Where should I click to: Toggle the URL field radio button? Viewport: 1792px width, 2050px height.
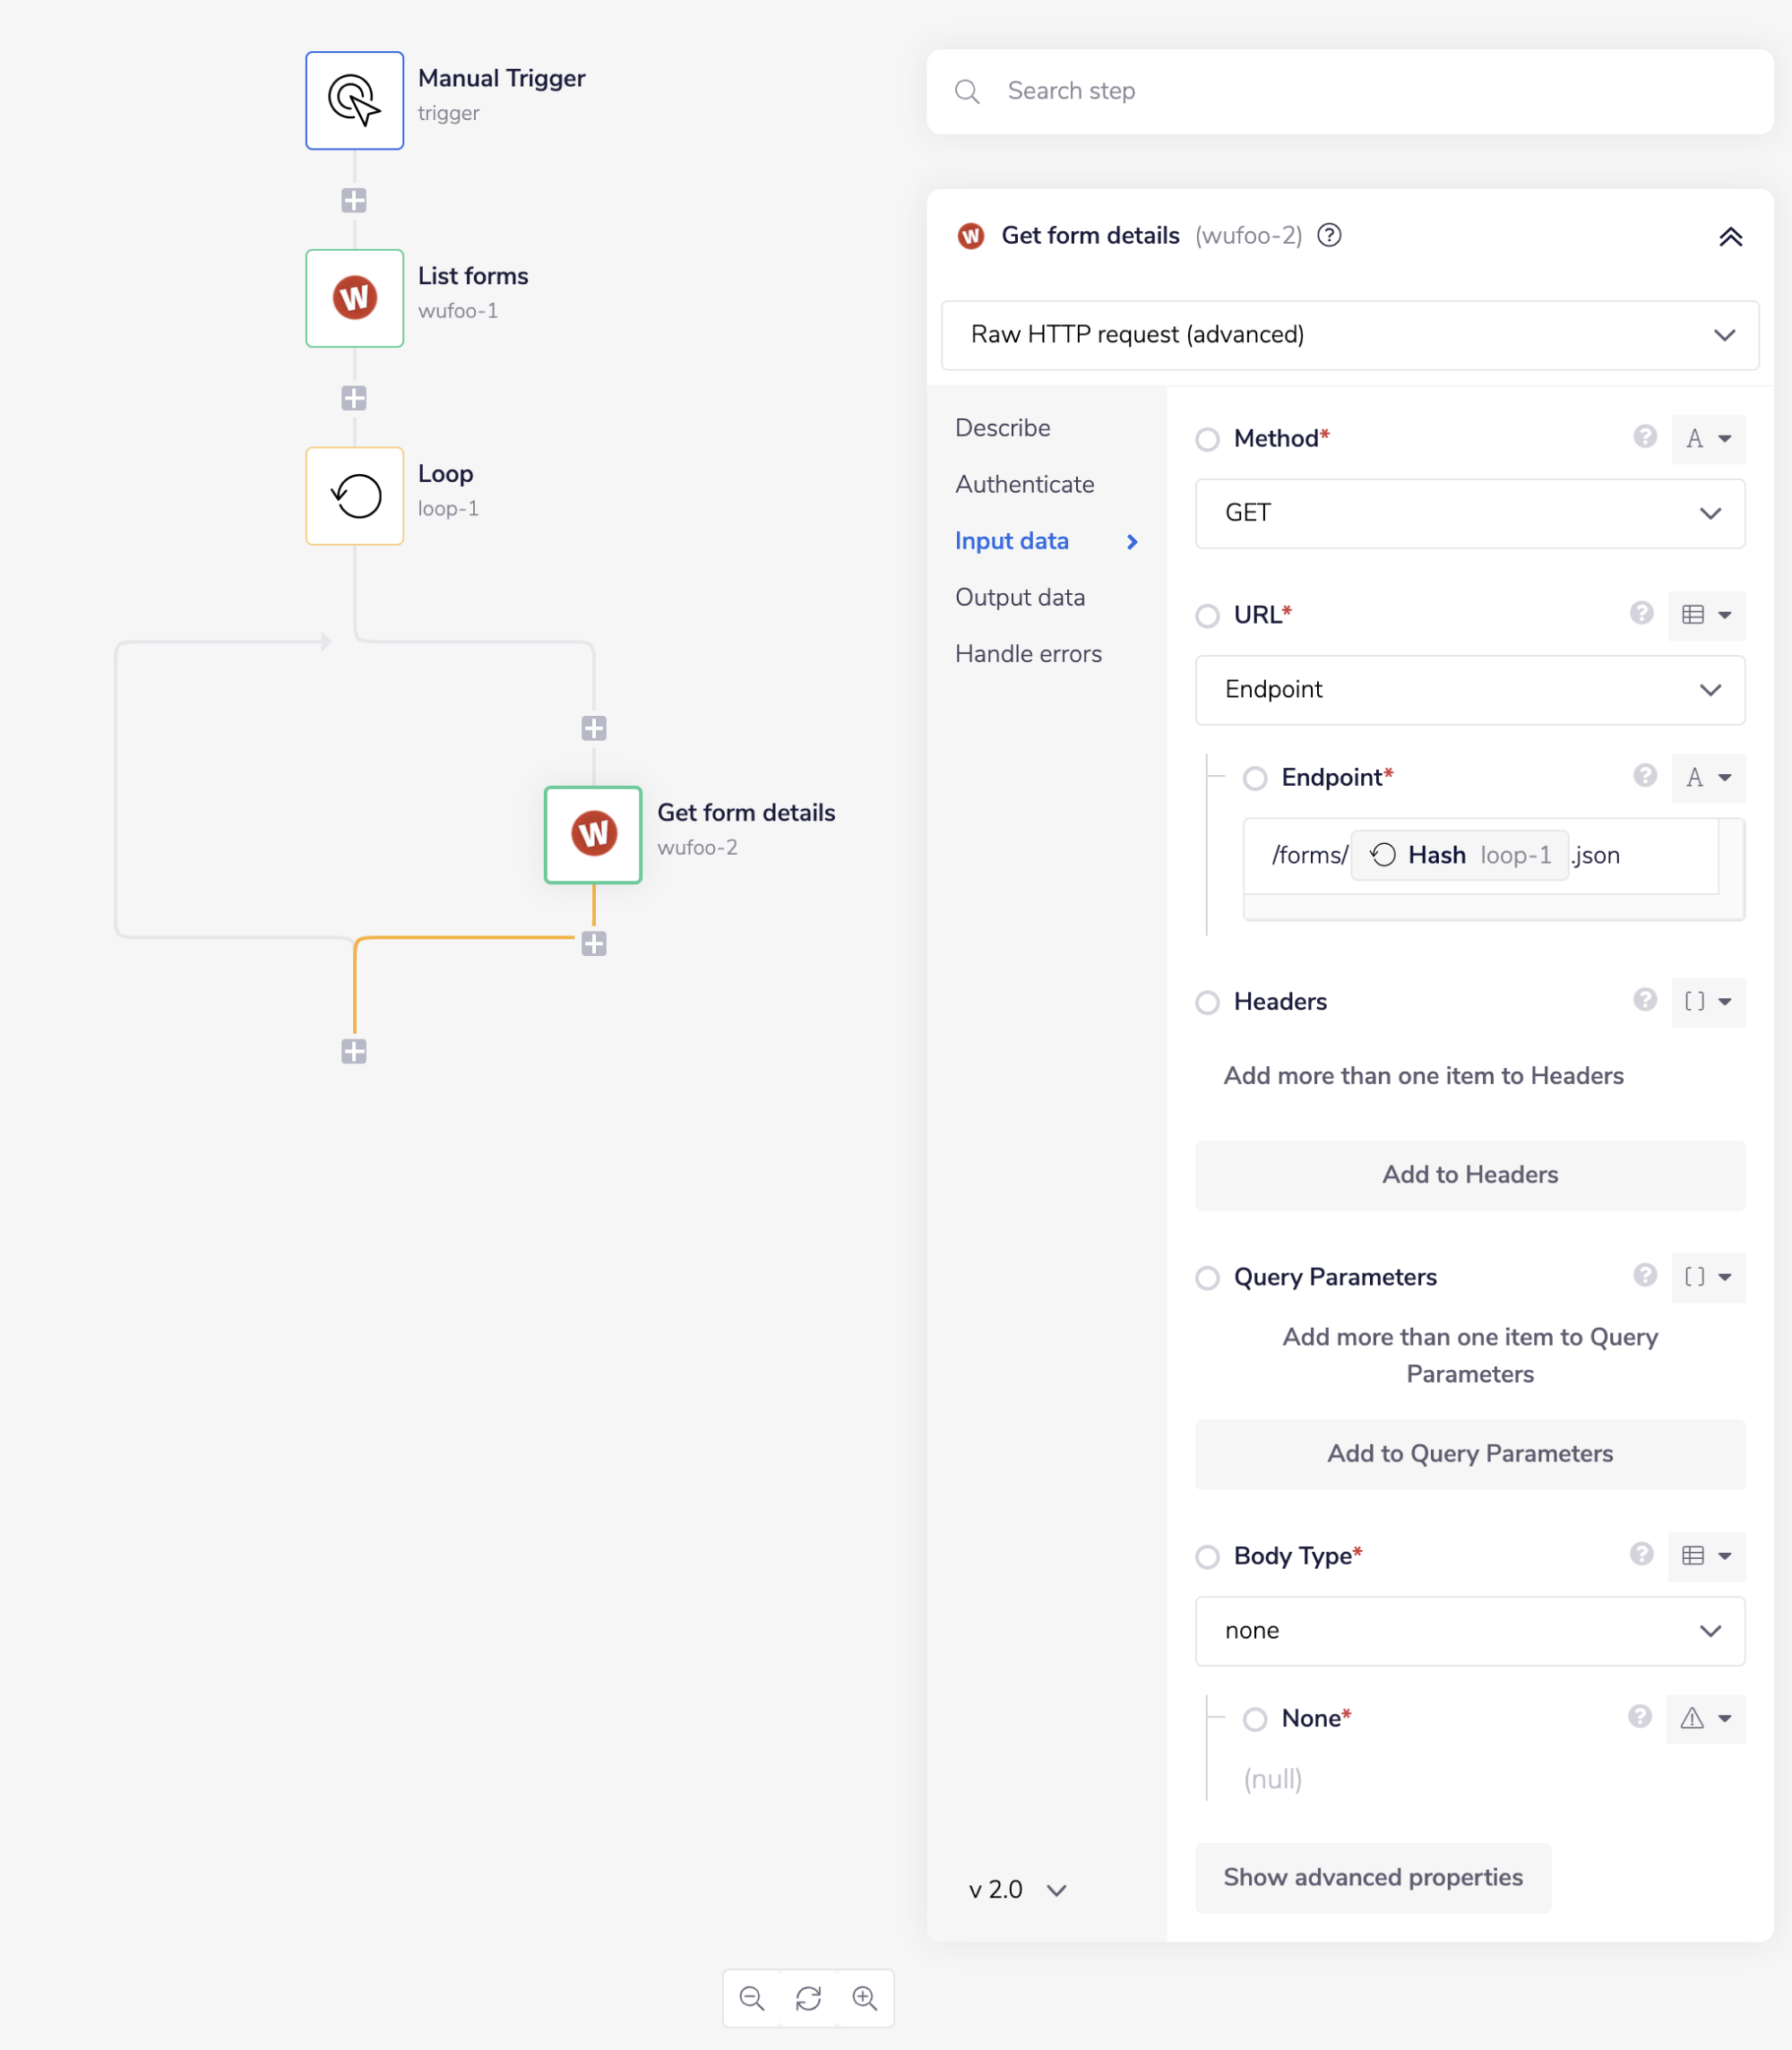(1208, 615)
